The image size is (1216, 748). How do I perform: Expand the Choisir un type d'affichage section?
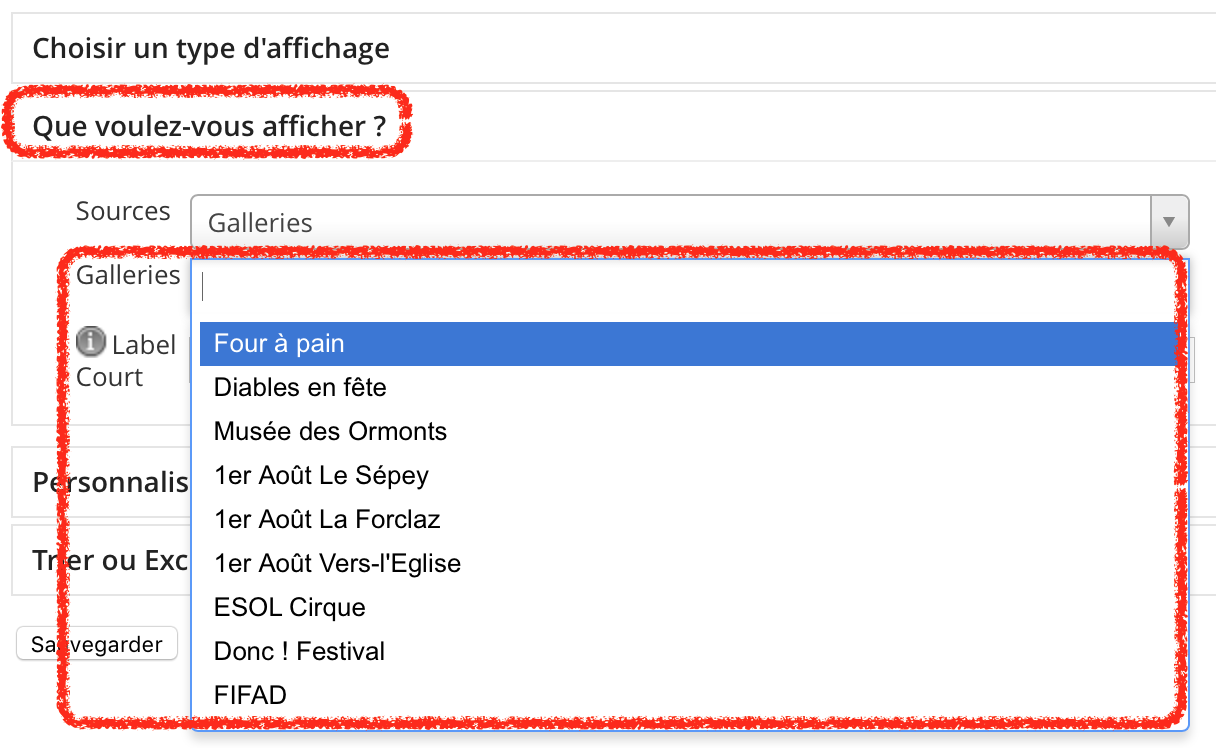click(211, 48)
